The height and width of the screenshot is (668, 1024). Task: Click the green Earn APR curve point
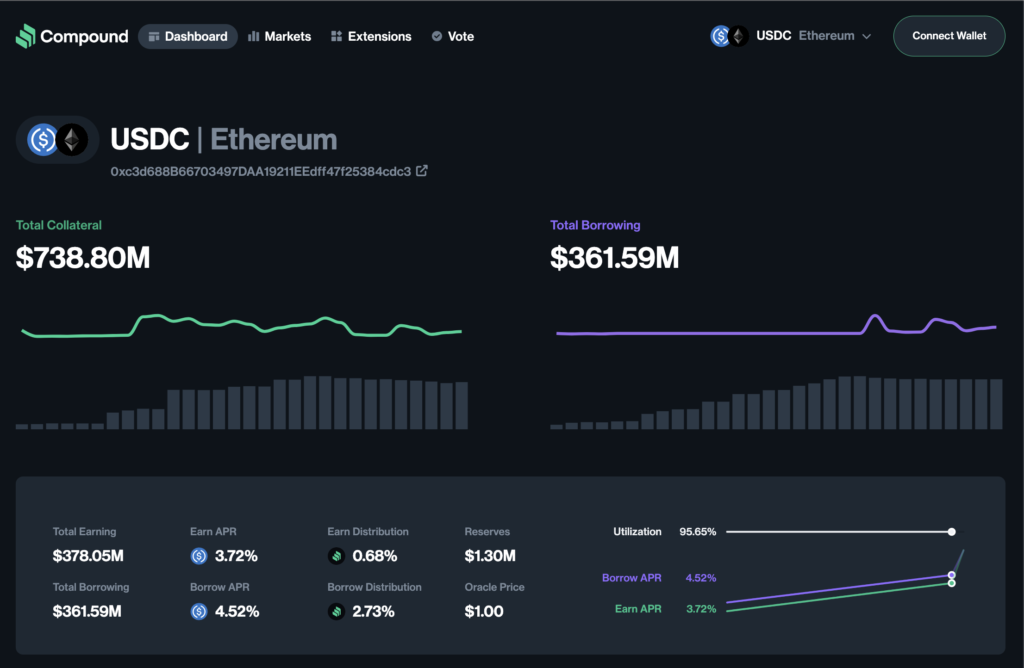tap(952, 583)
